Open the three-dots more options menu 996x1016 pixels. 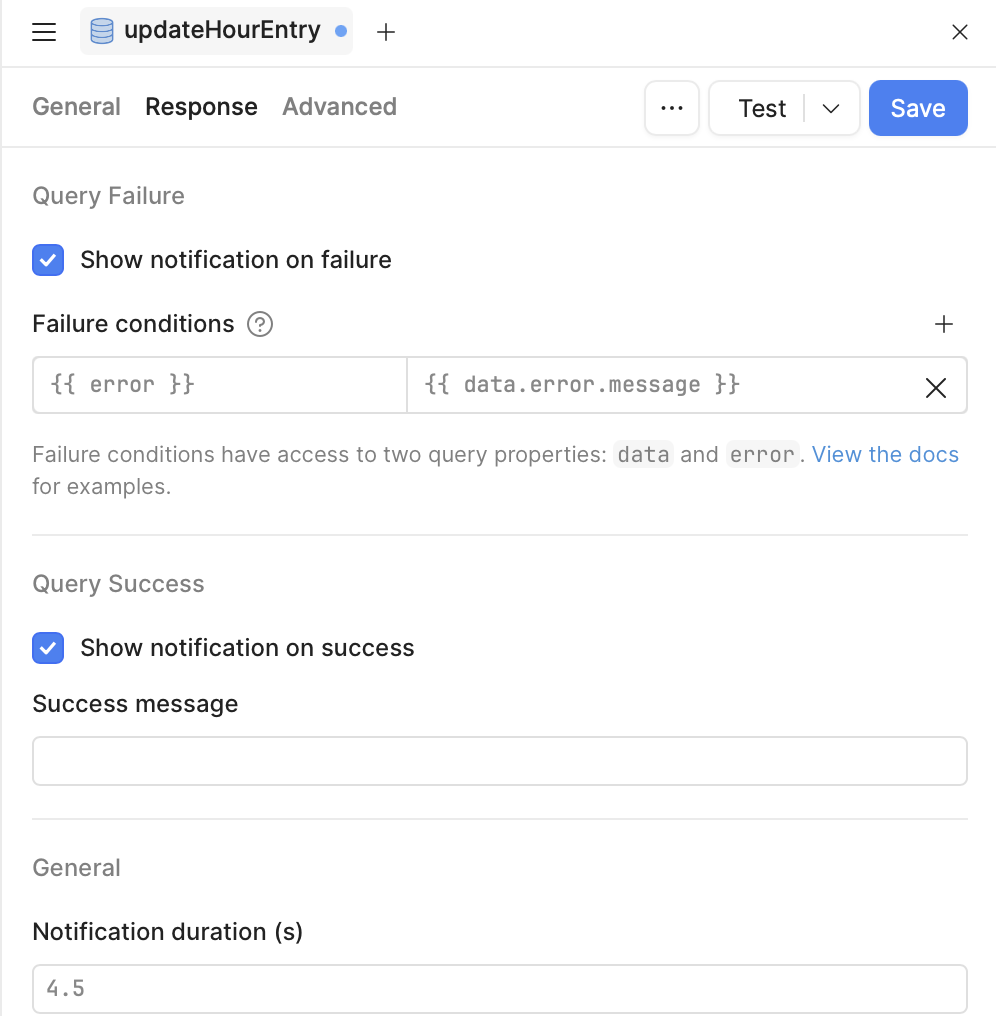click(x=672, y=108)
